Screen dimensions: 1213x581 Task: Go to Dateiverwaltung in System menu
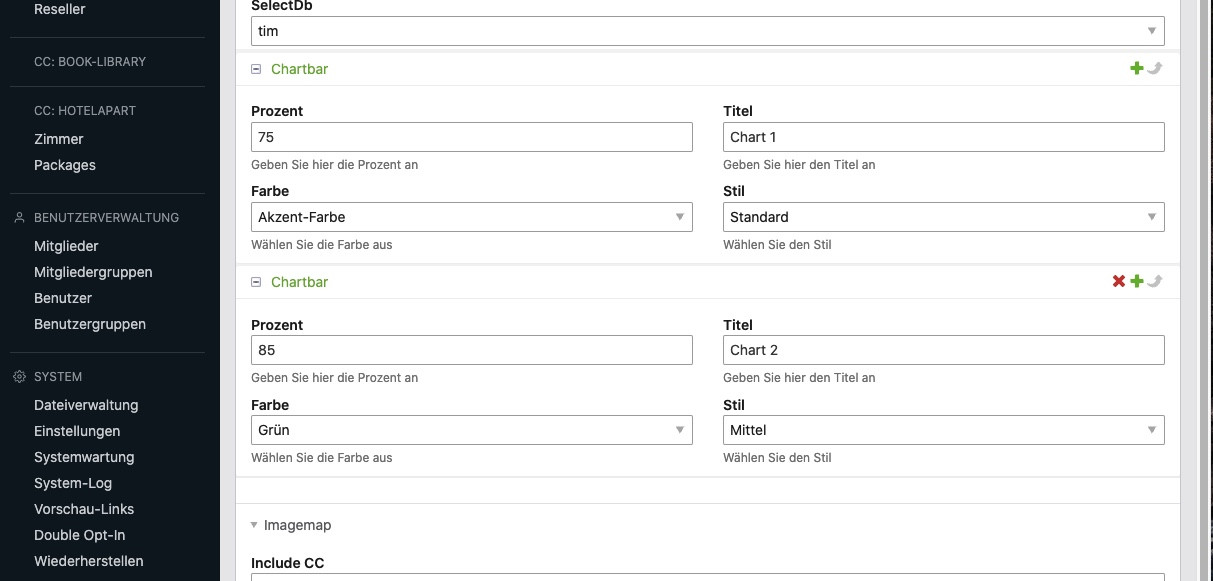(x=86, y=405)
